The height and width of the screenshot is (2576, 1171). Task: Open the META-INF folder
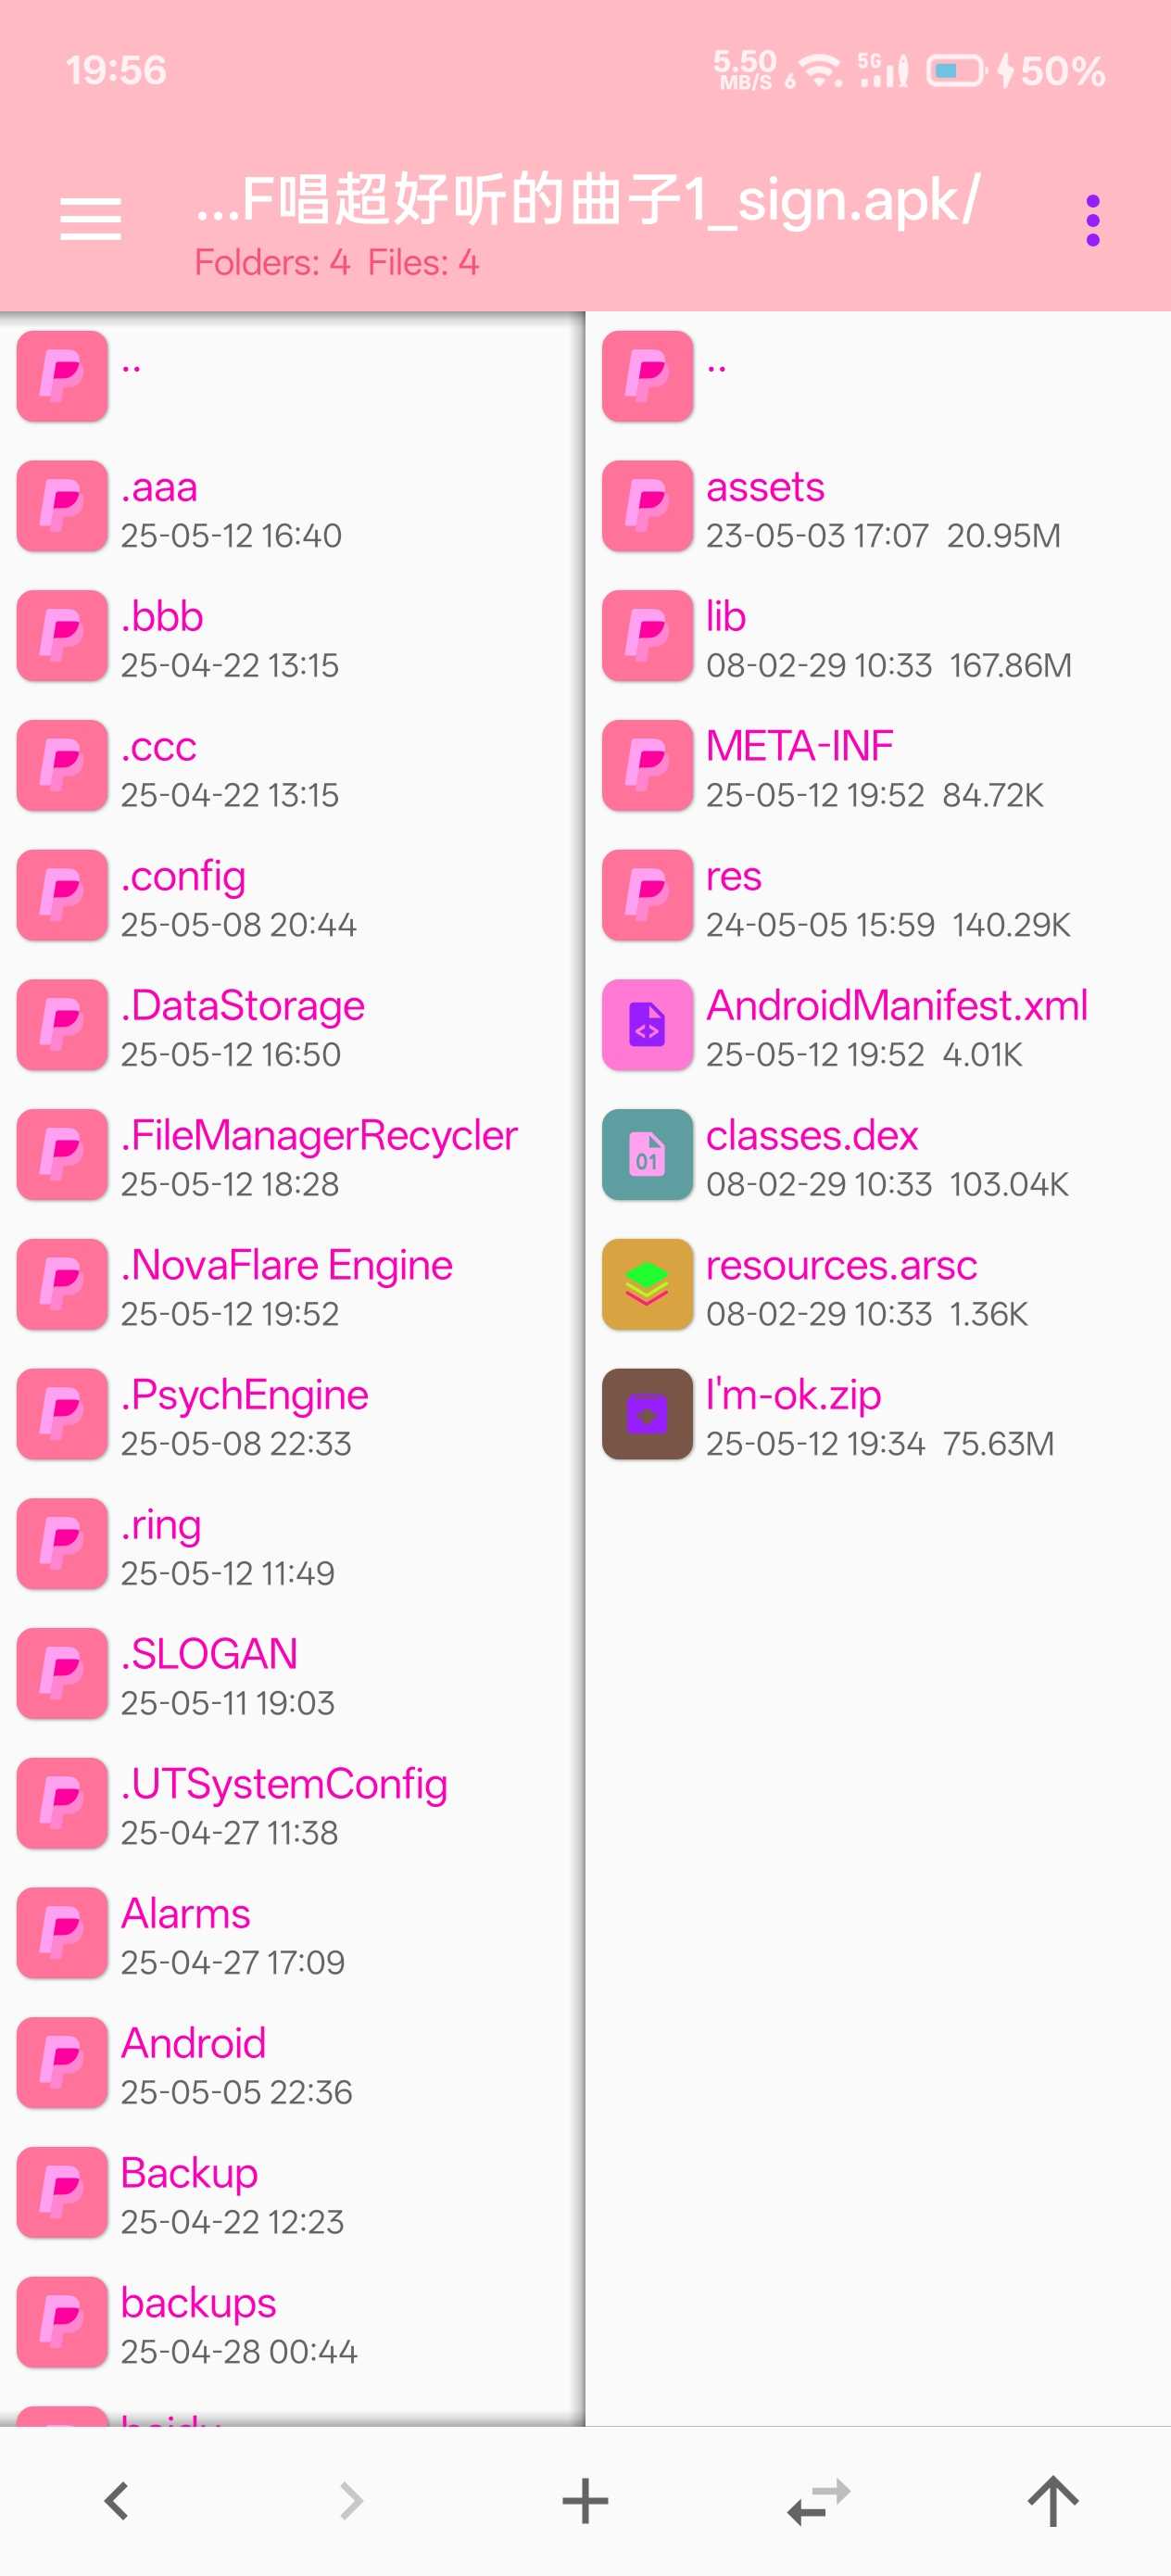point(878,765)
